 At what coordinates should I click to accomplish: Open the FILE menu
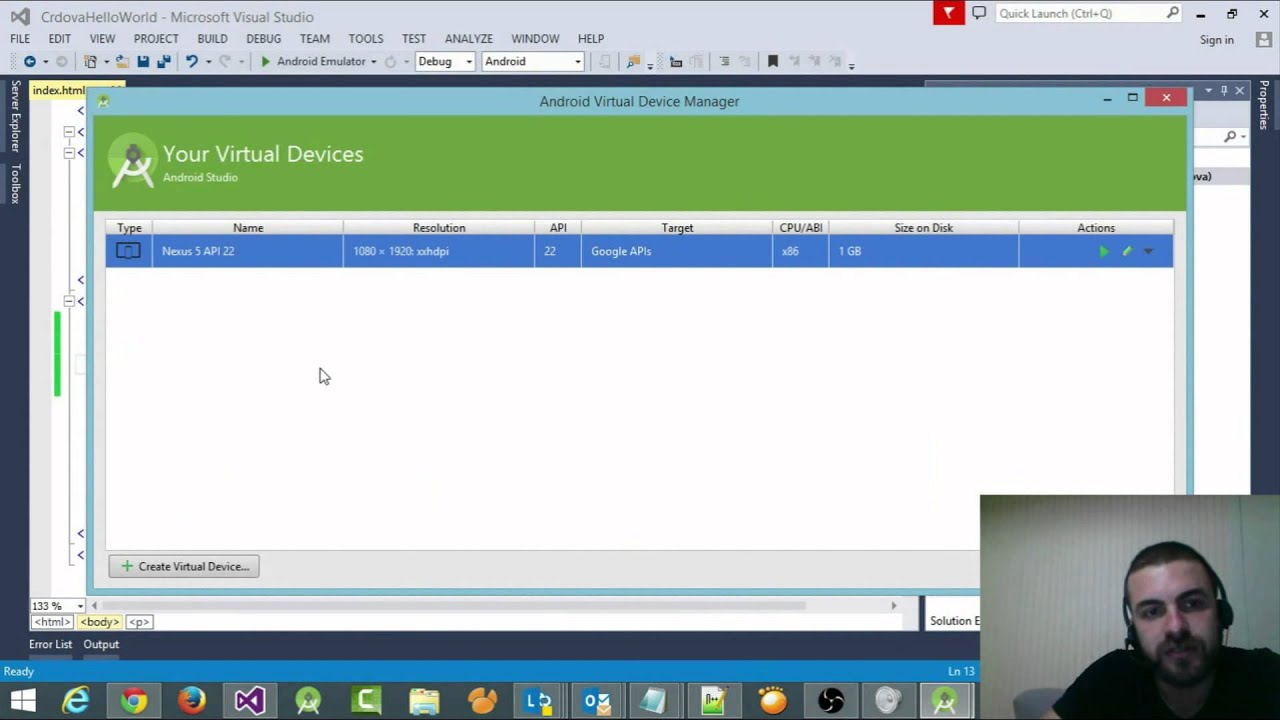coord(20,39)
